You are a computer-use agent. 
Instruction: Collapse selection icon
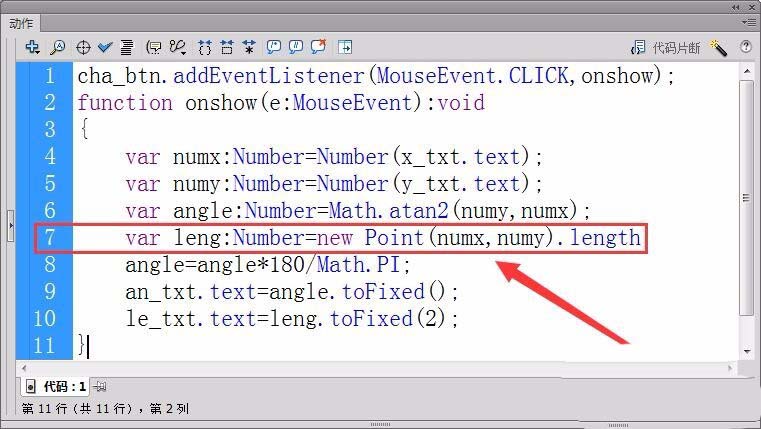(227, 47)
